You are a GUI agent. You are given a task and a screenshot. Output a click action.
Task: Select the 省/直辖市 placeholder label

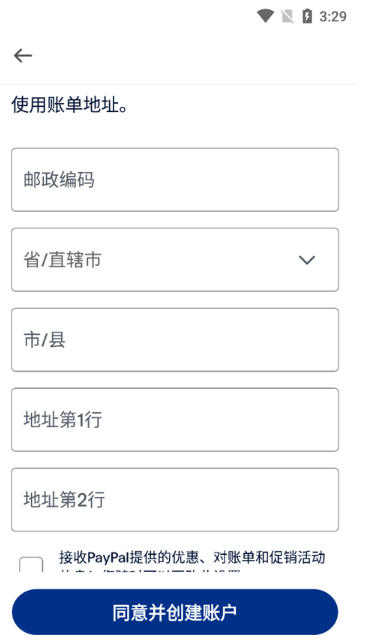(x=62, y=260)
